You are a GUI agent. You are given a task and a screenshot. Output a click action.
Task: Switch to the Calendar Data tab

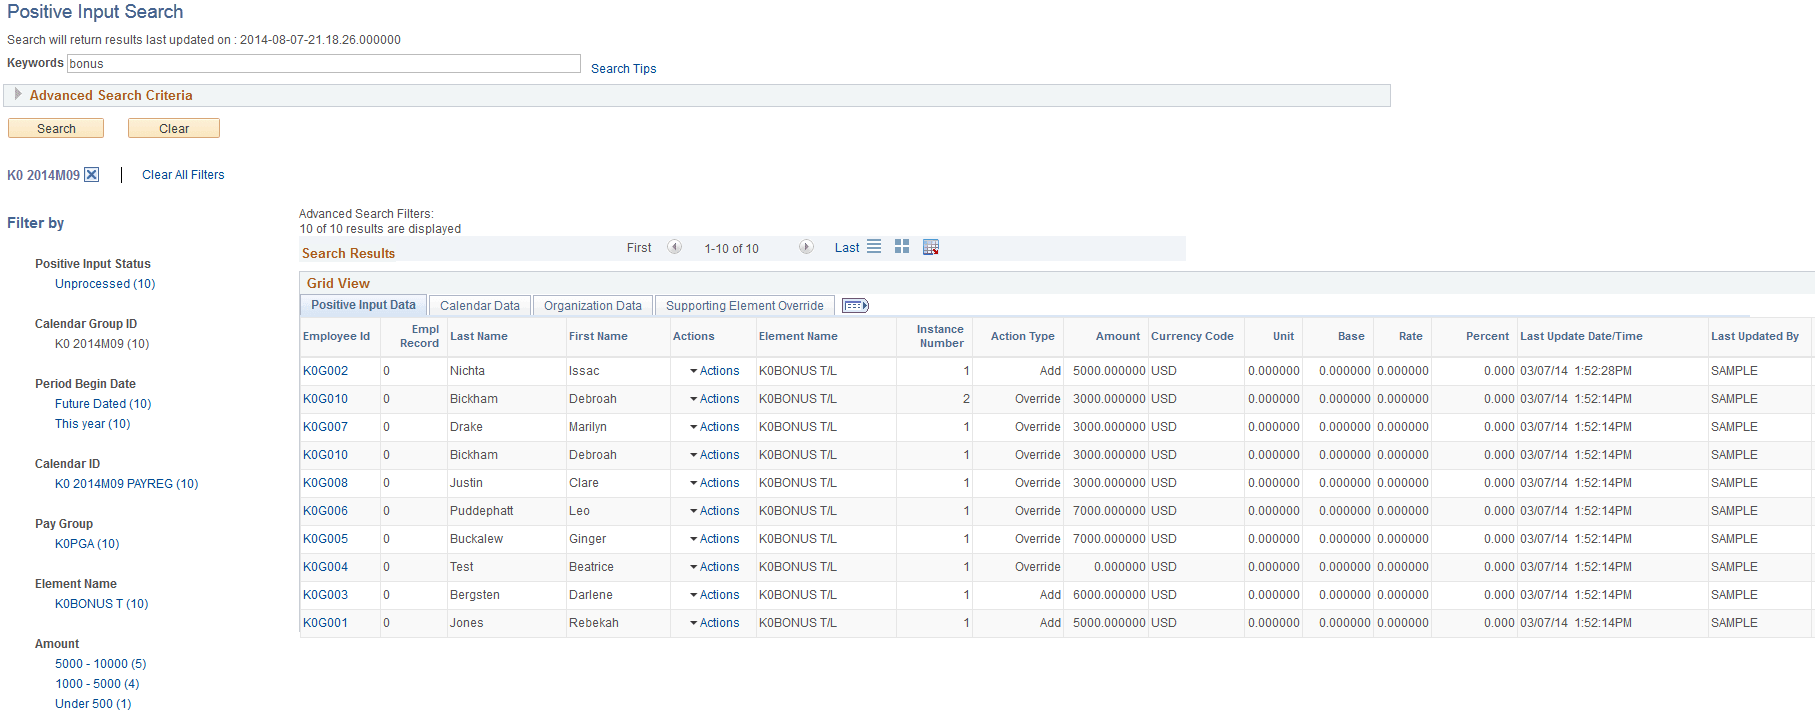(480, 306)
